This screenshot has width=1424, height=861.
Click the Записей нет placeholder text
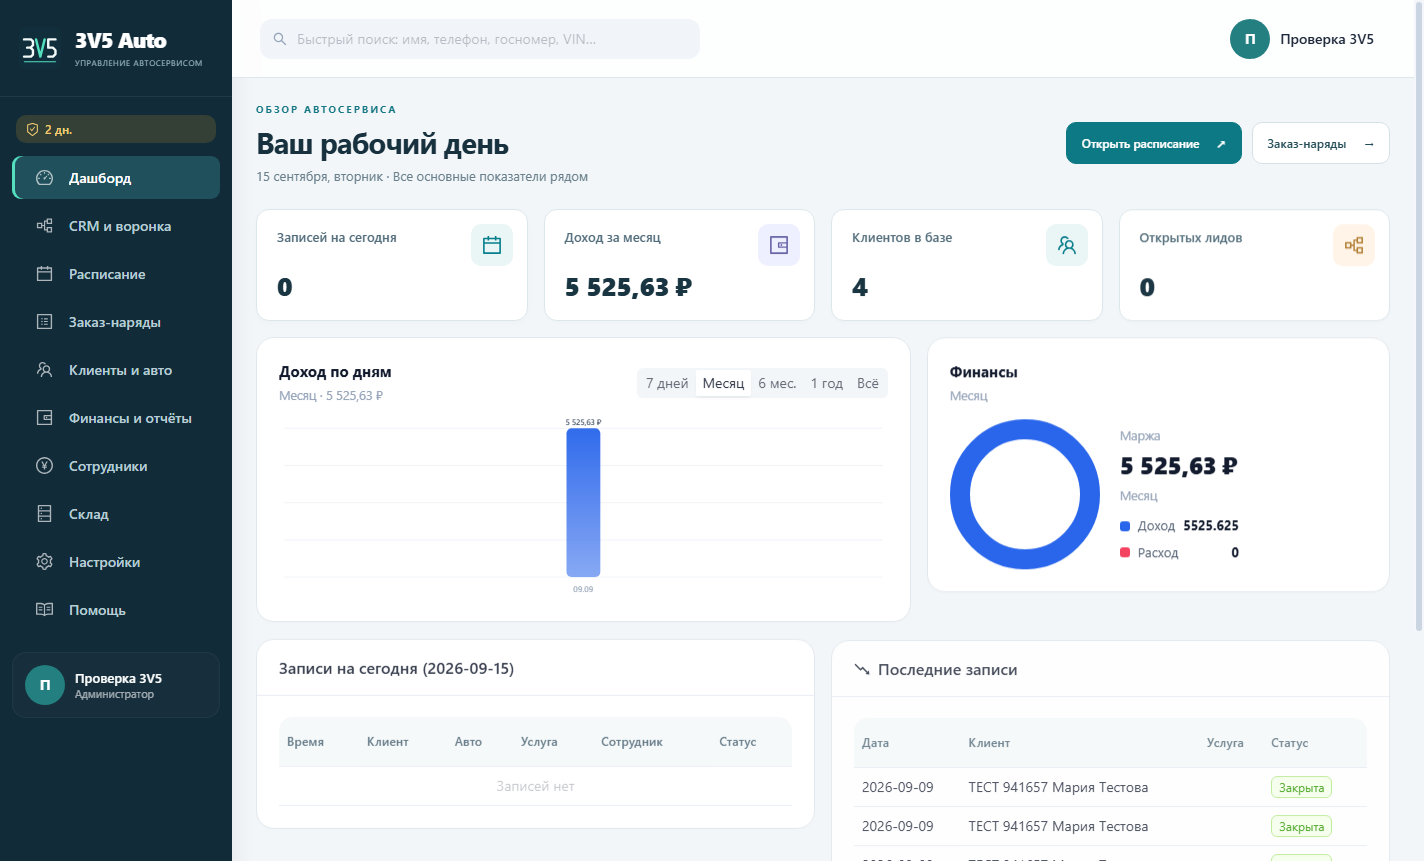coord(535,787)
